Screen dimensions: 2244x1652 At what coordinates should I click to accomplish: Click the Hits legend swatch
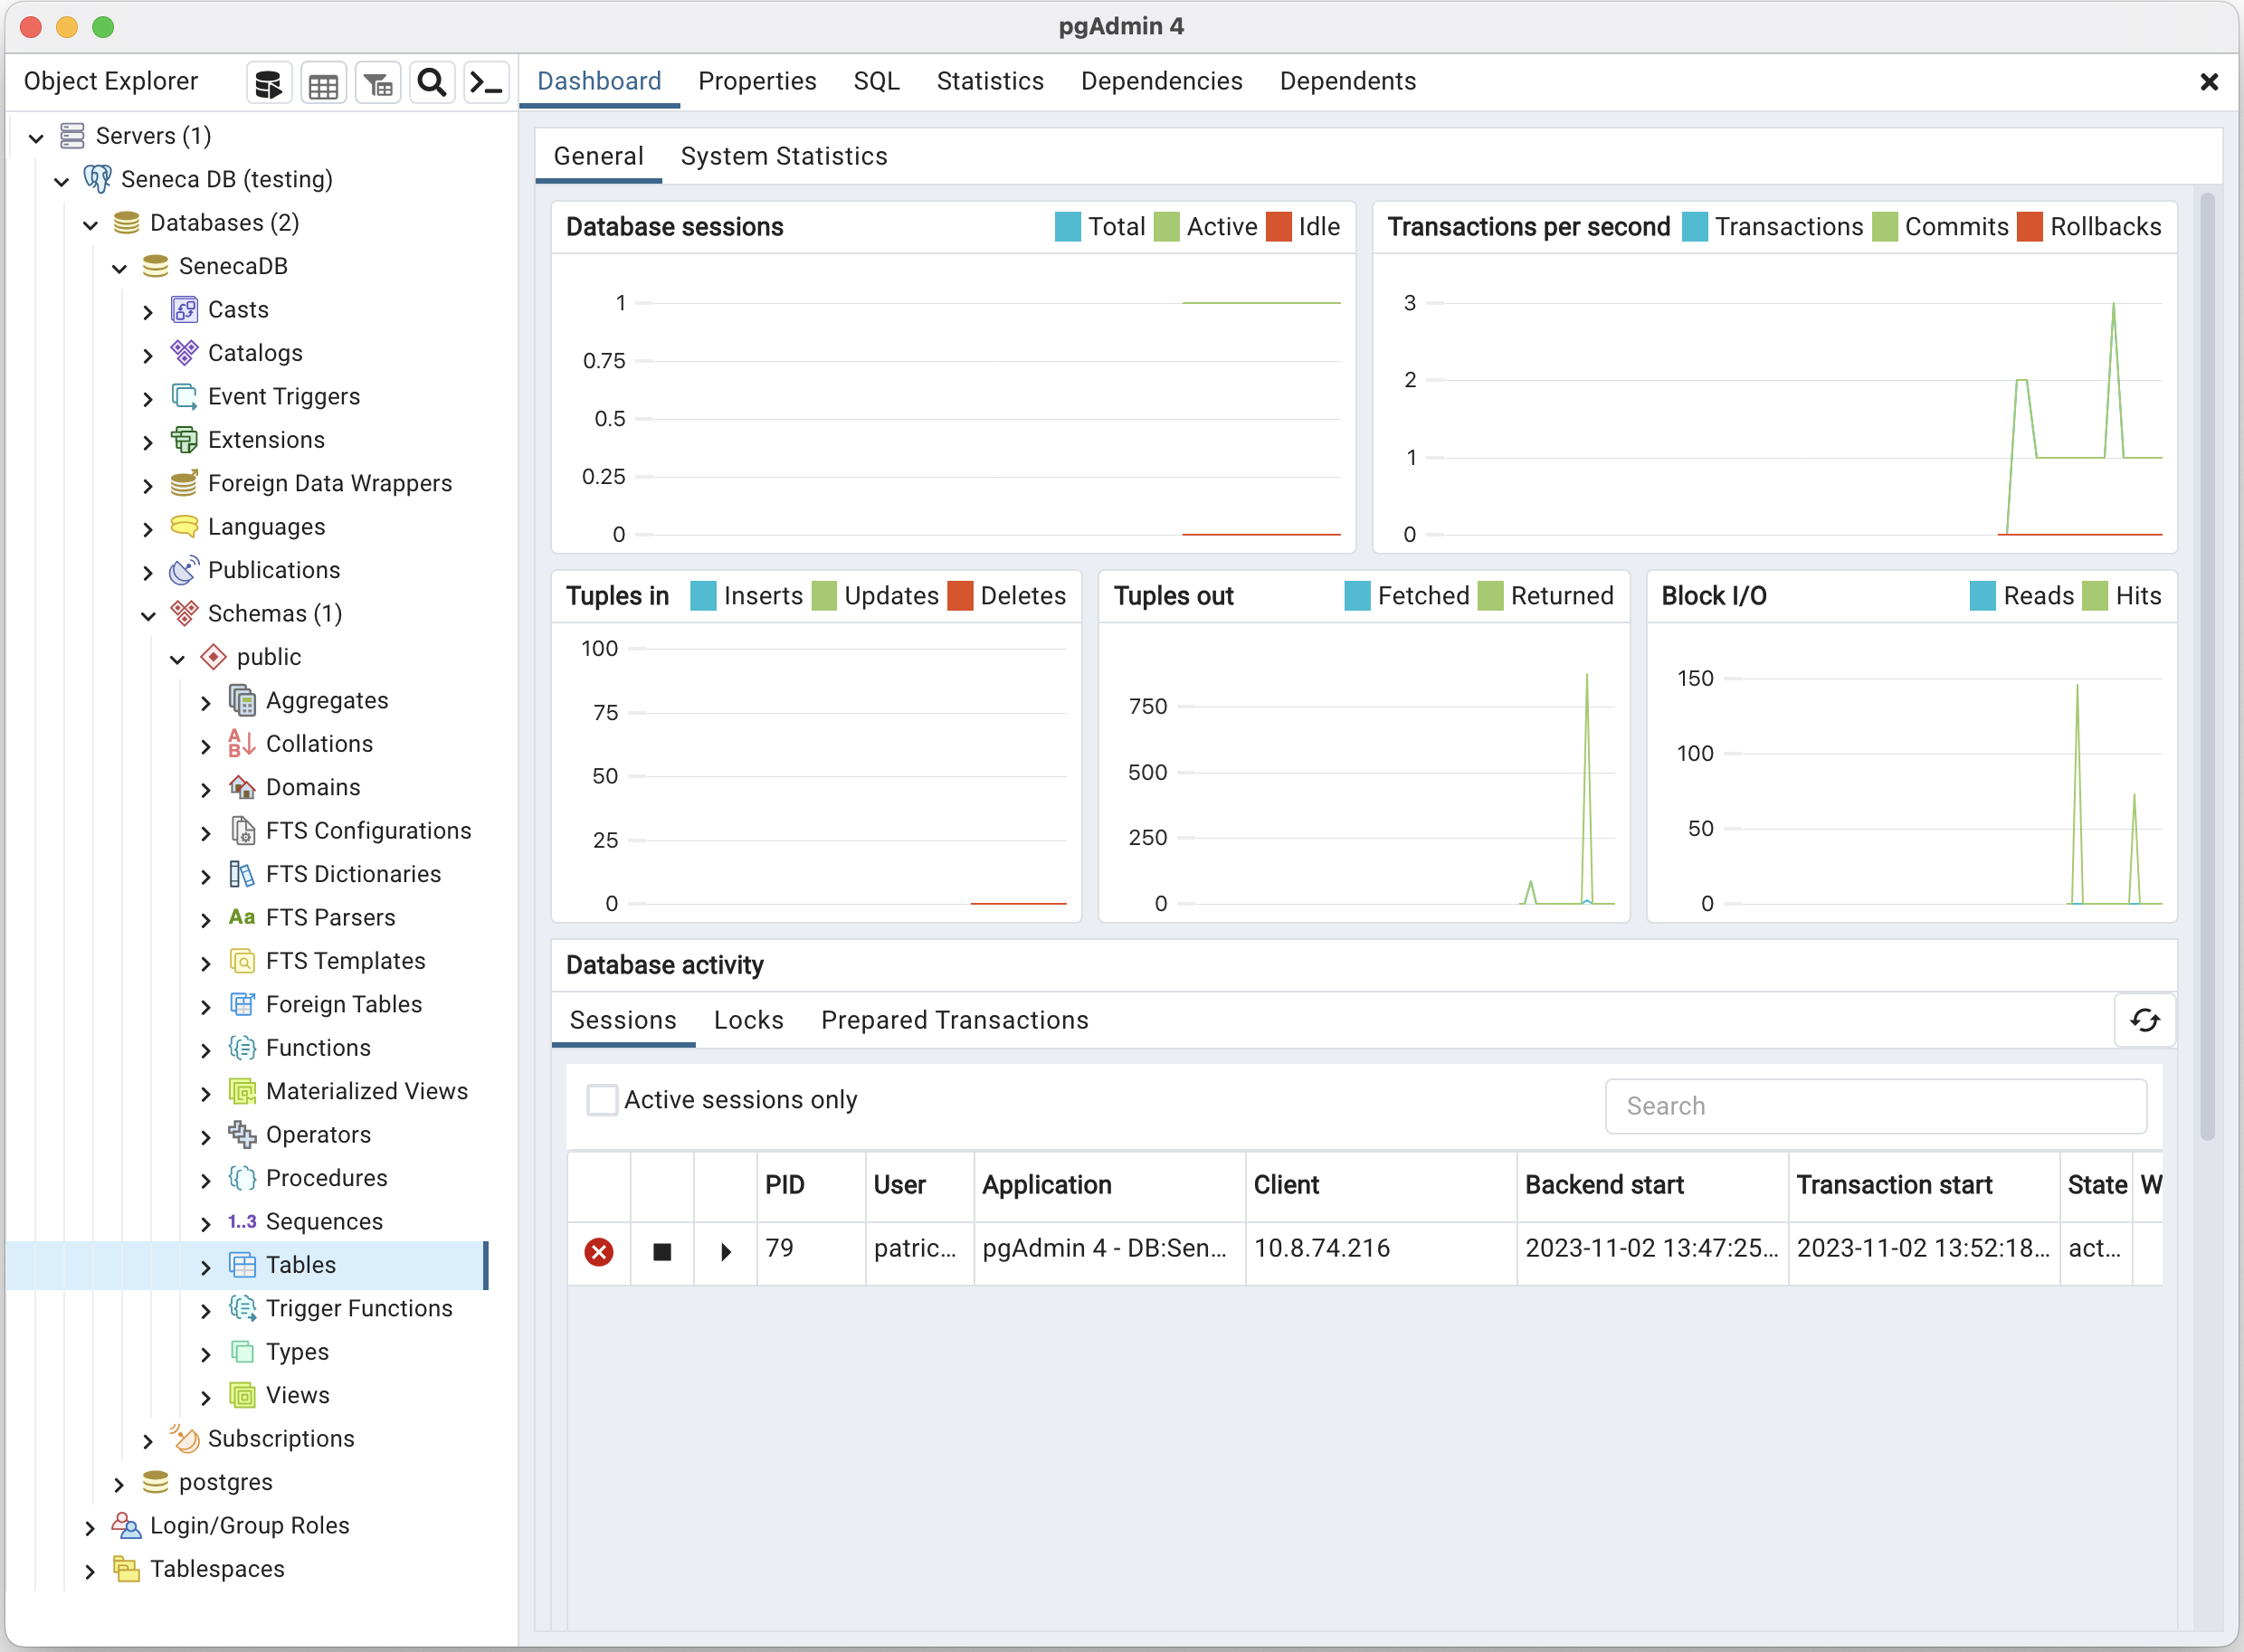tap(2095, 596)
